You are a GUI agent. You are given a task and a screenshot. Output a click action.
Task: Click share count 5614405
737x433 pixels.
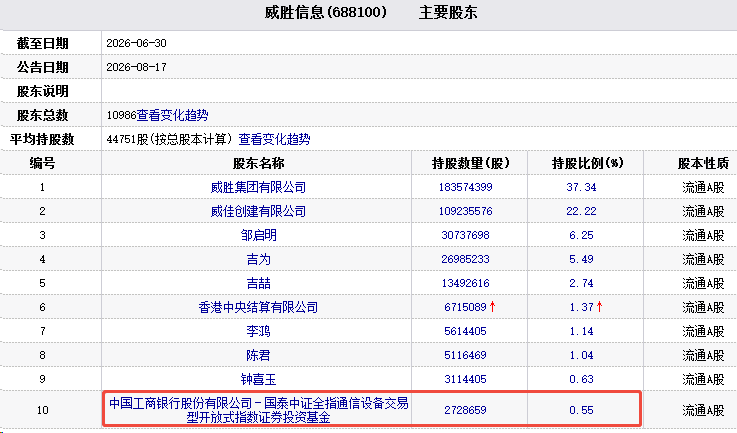465,331
